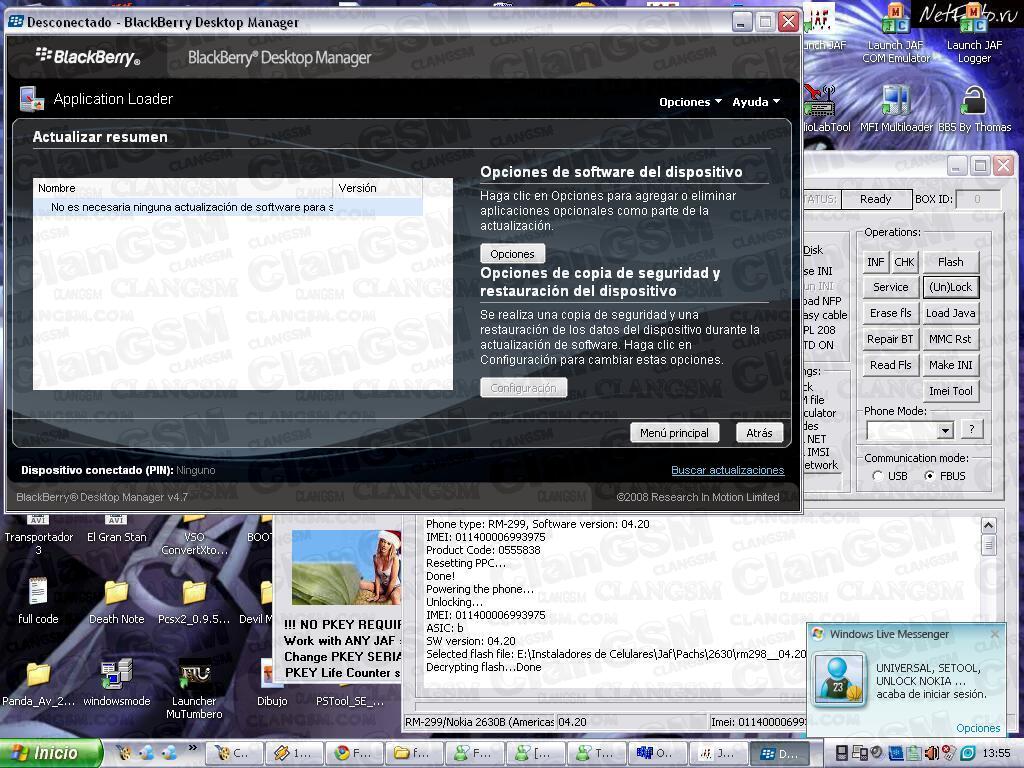Viewport: 1024px width, 768px height.
Task: Click Load Java button in JAF
Action: pos(950,313)
